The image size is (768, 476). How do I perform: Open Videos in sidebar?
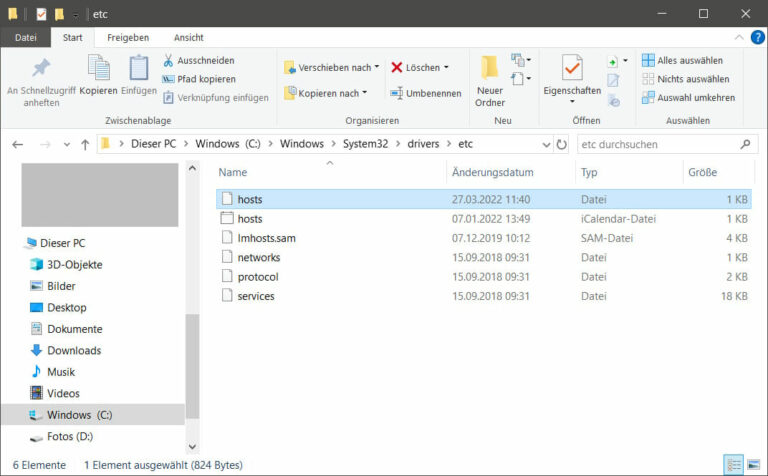click(54, 393)
